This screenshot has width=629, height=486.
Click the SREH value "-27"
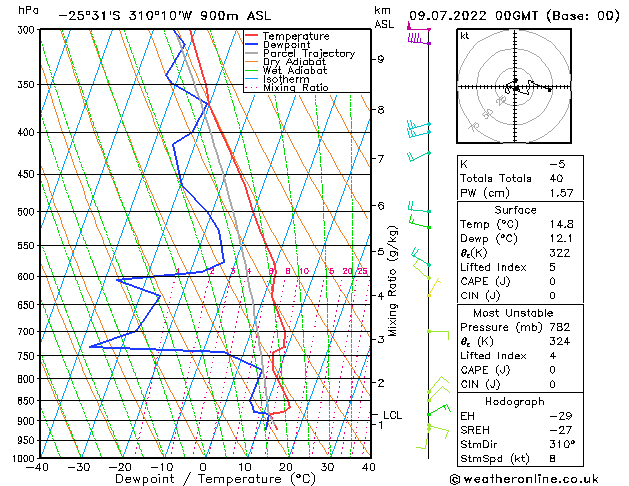coord(561,430)
